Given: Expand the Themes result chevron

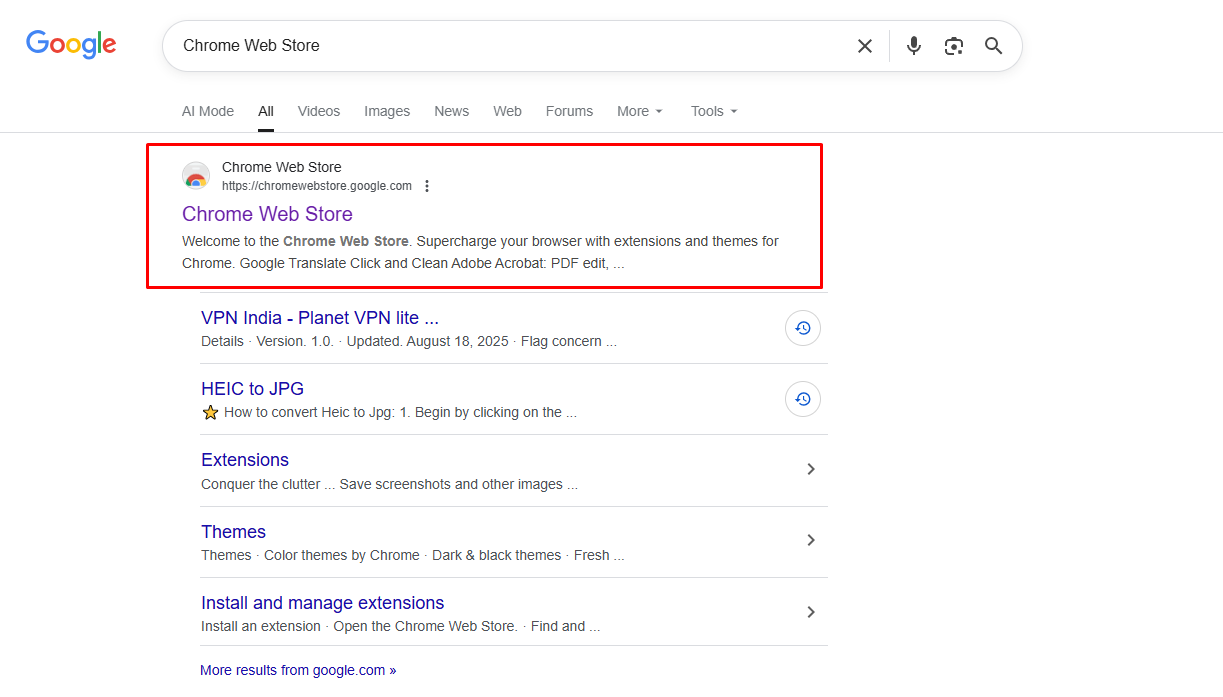Looking at the screenshot, I should pyautogui.click(x=811, y=540).
